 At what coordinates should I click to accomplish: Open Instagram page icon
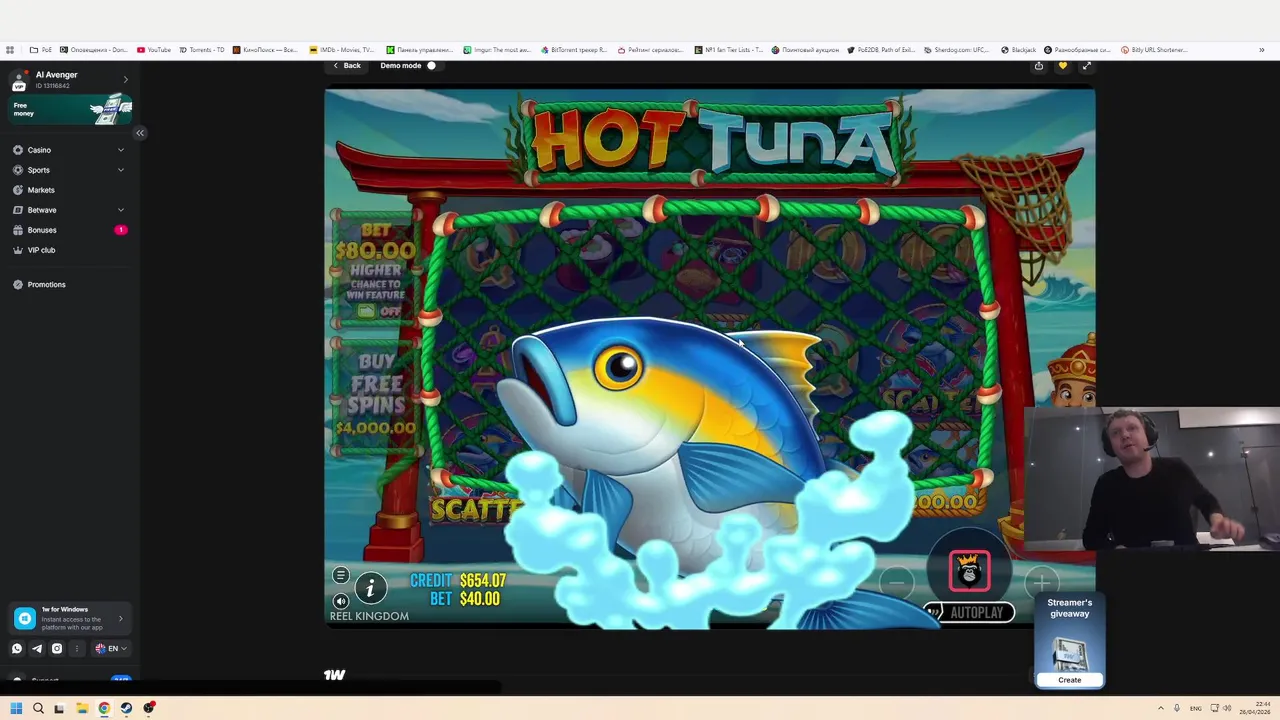coord(57,649)
